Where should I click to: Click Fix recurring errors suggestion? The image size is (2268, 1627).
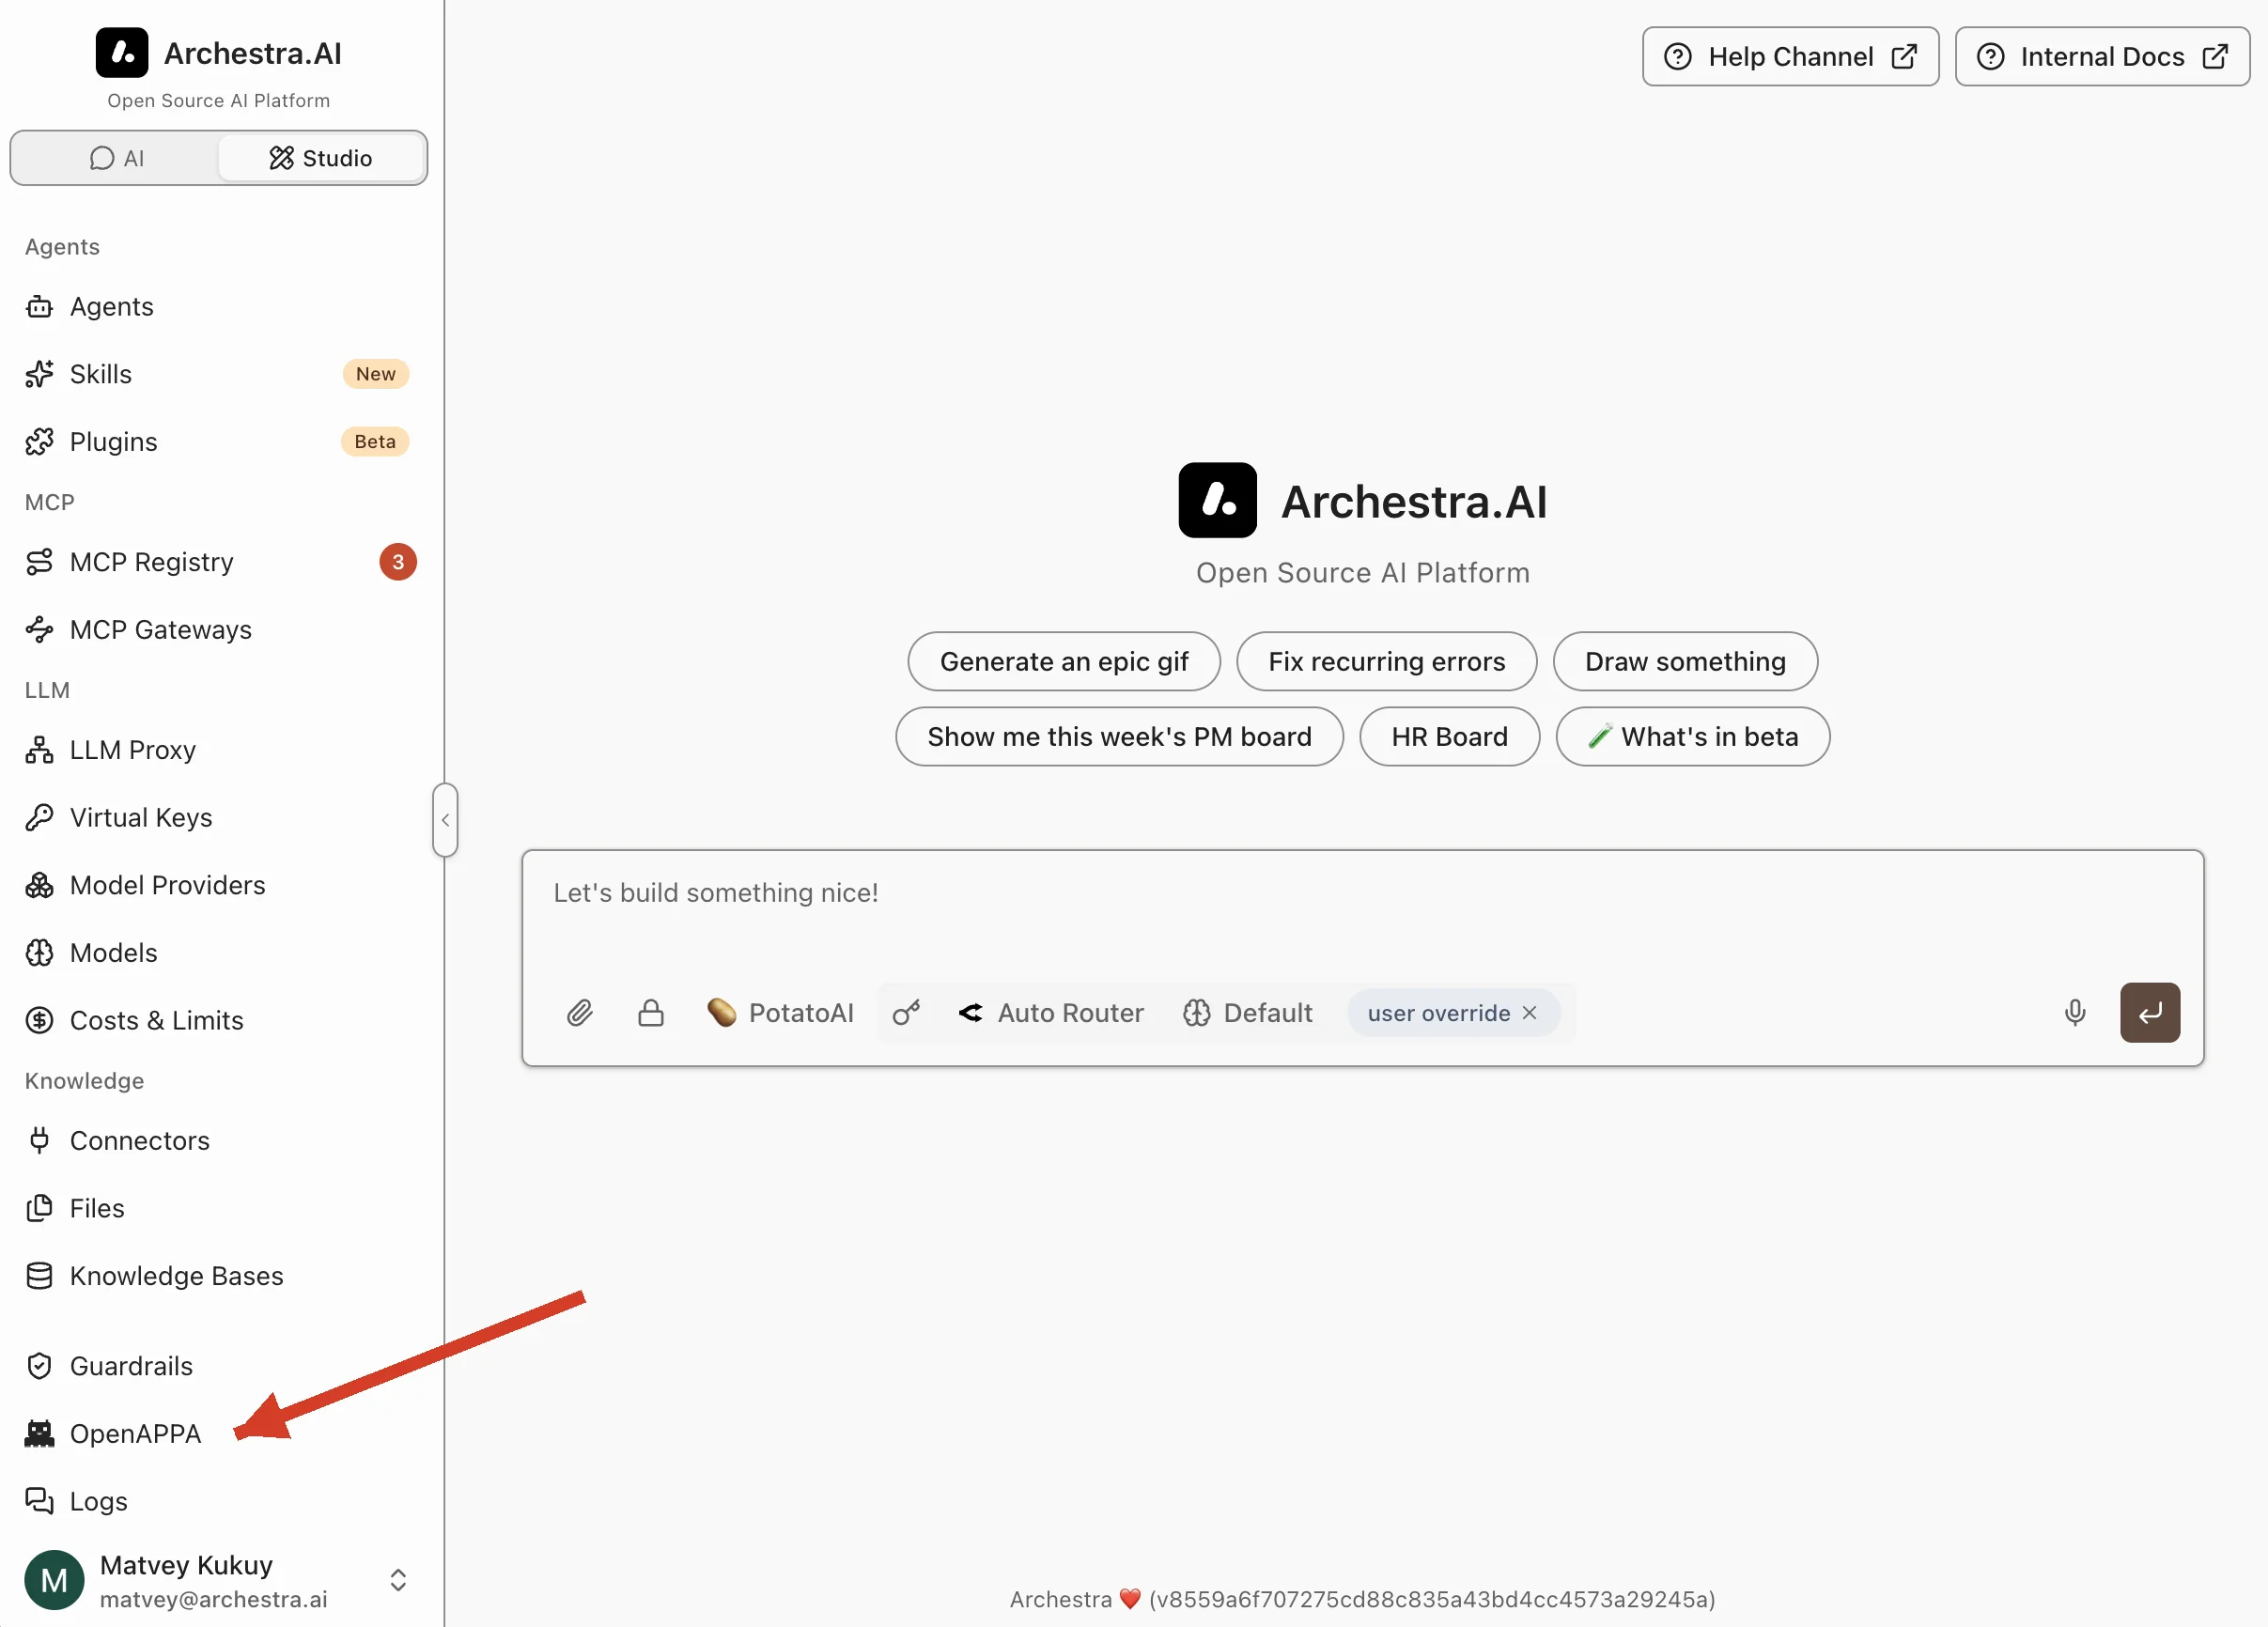pos(1386,661)
